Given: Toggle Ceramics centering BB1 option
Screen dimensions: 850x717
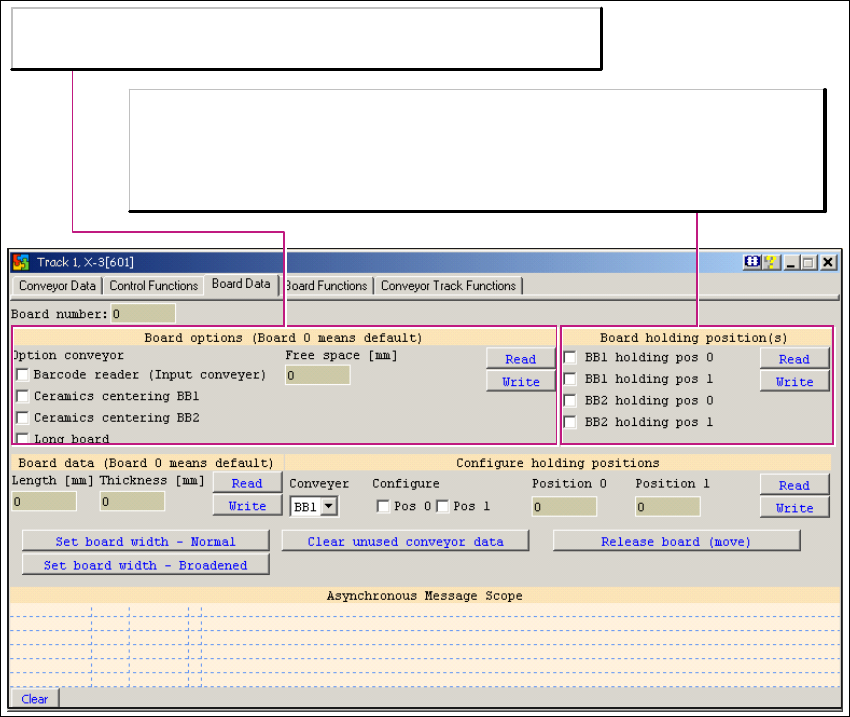Looking at the screenshot, I should coord(22,397).
